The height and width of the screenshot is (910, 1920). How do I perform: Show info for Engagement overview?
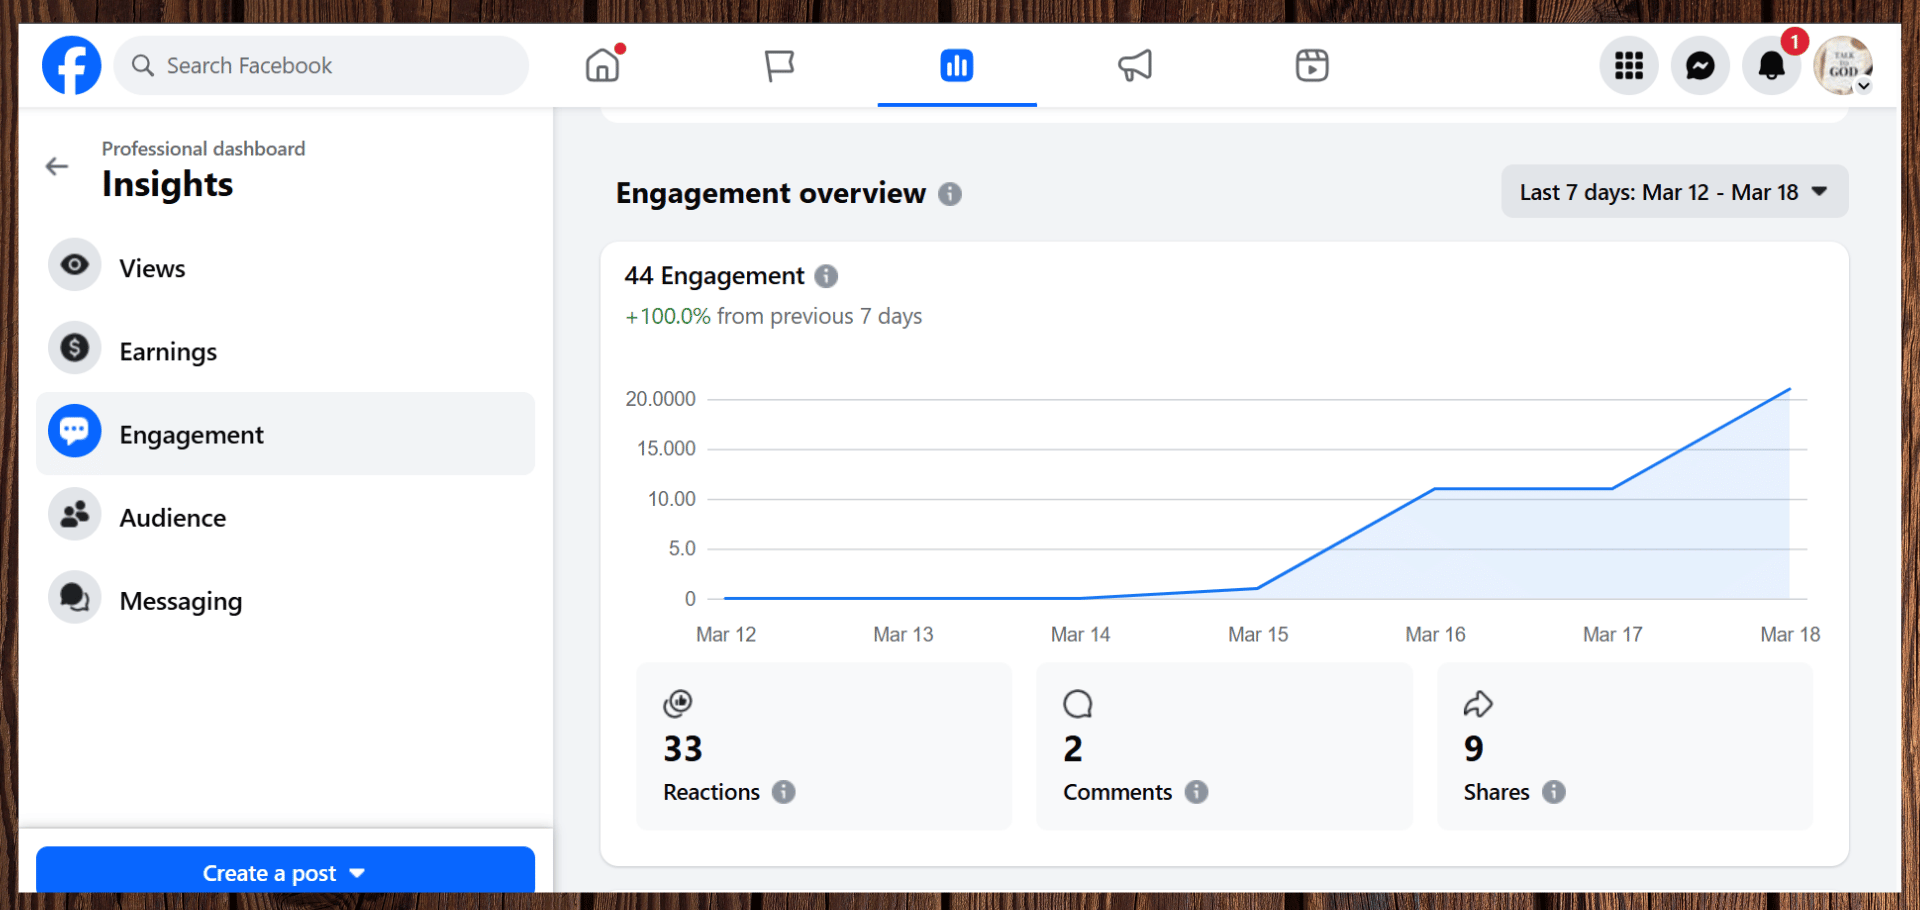point(950,194)
